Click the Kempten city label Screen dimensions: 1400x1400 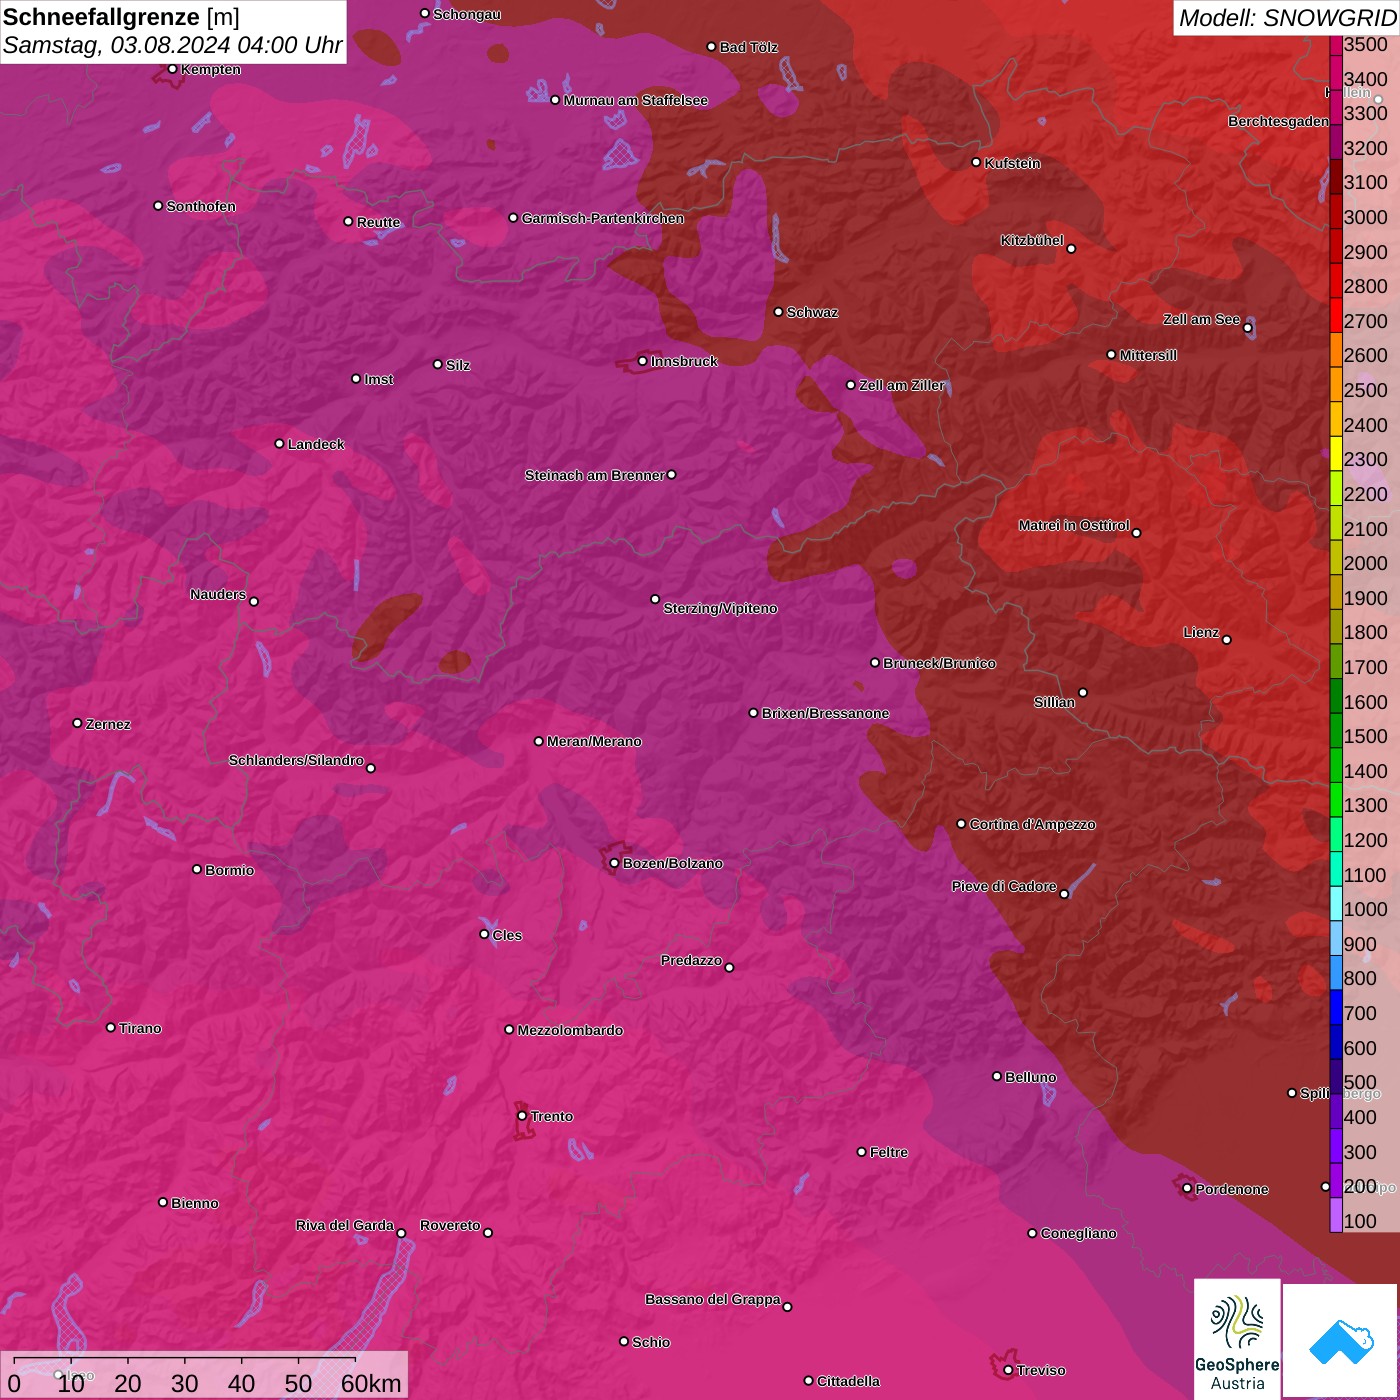click(x=210, y=69)
